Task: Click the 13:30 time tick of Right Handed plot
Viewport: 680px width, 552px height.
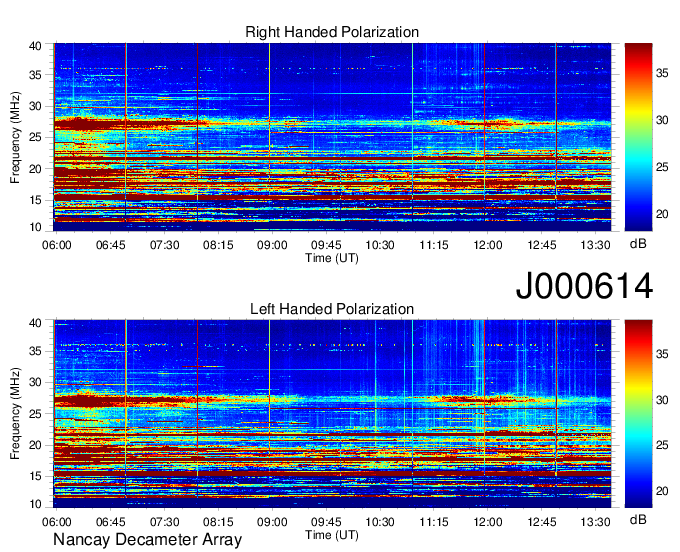Action: pos(595,245)
